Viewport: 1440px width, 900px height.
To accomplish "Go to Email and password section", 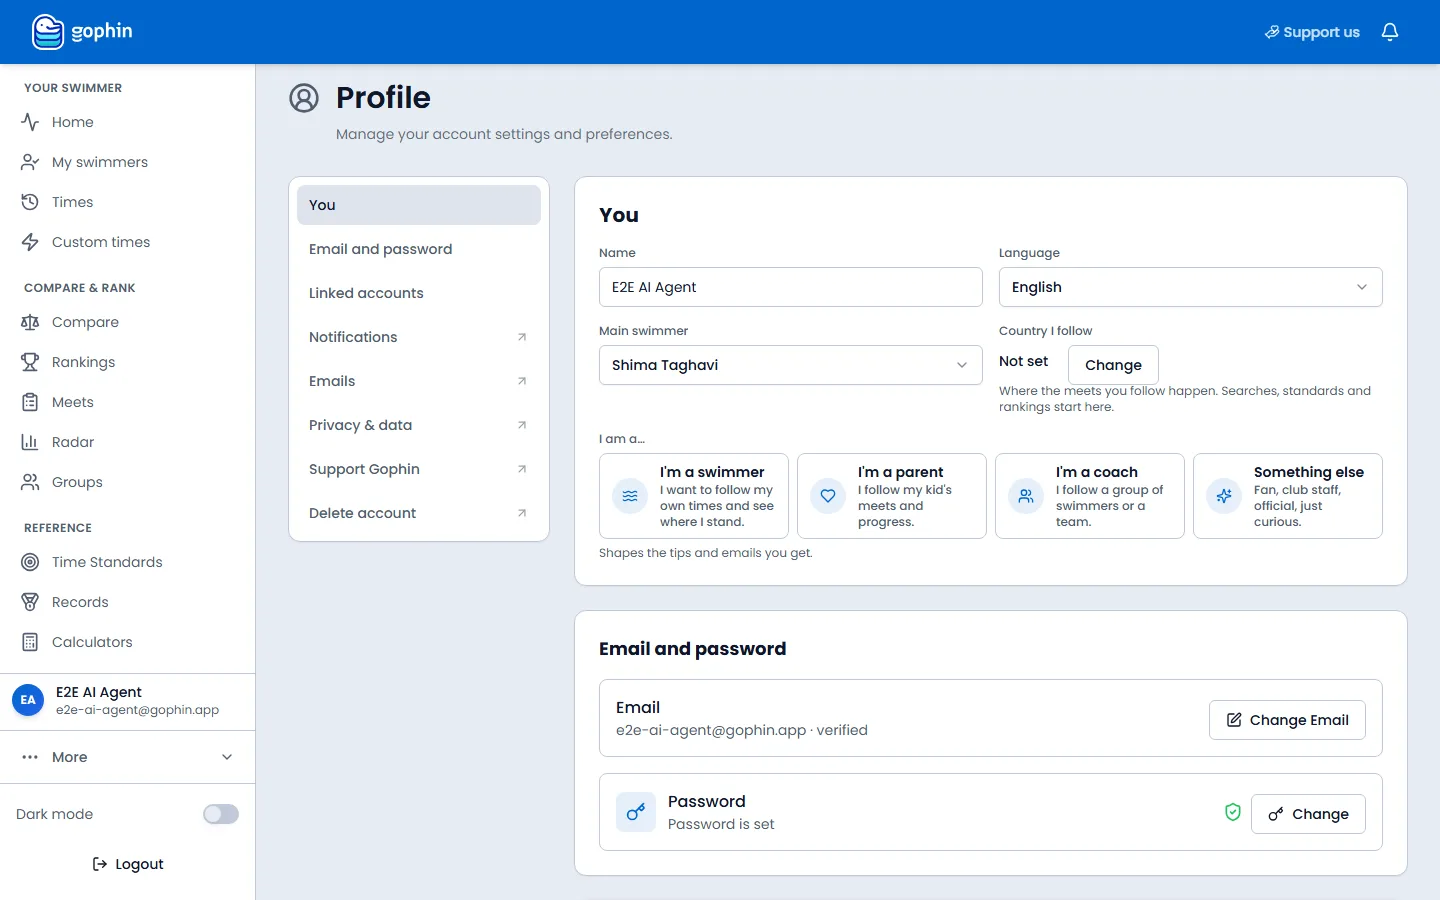I will point(419,249).
